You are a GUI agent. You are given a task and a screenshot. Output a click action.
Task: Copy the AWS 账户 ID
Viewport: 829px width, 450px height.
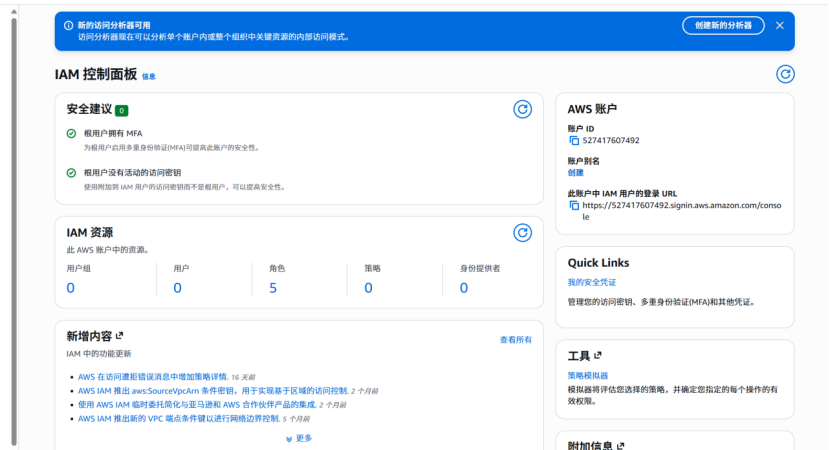click(x=574, y=141)
